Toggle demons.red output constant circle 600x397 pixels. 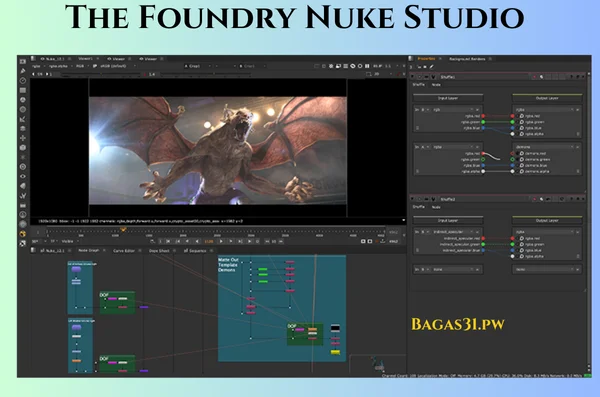(522, 154)
